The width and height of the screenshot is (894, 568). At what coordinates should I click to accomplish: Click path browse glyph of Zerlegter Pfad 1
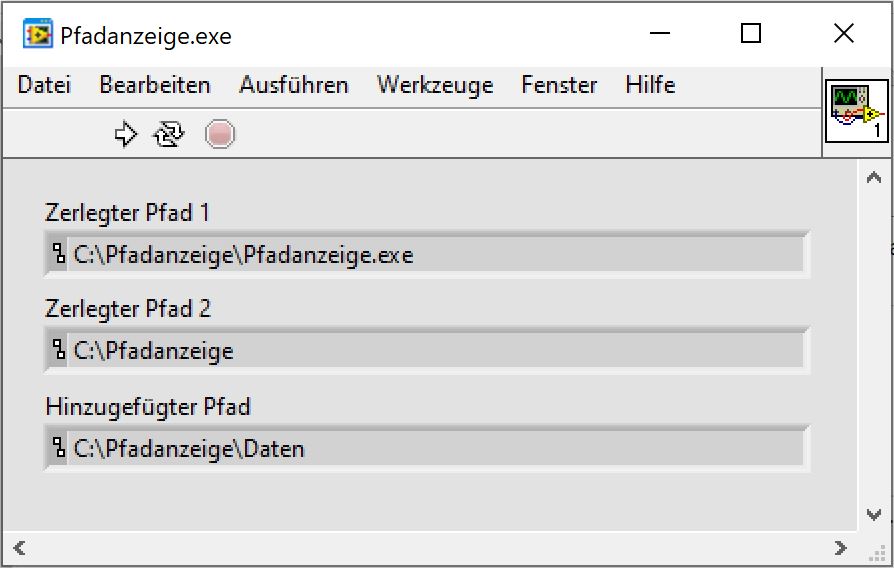(59, 255)
